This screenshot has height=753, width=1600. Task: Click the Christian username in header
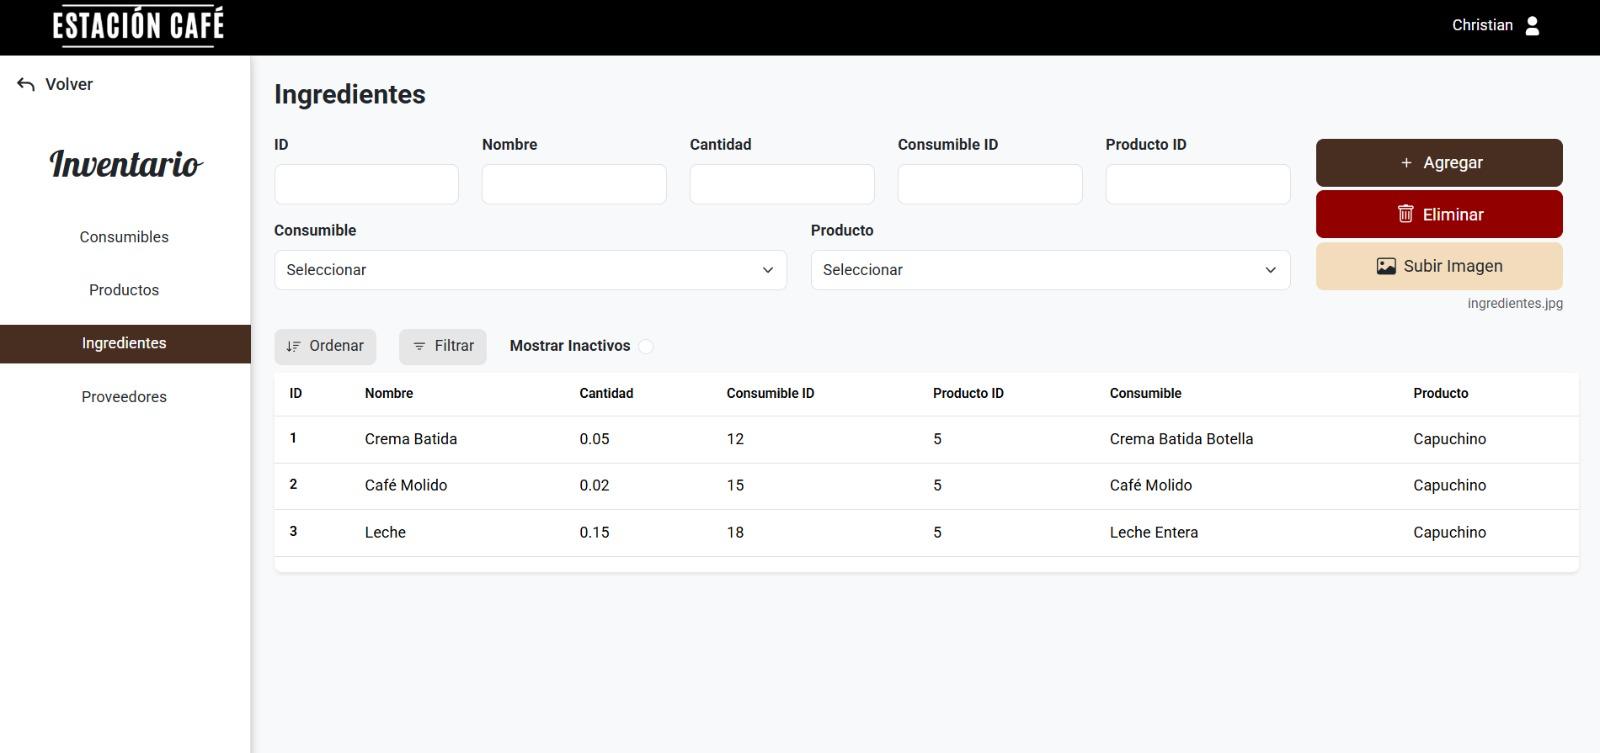click(1482, 26)
